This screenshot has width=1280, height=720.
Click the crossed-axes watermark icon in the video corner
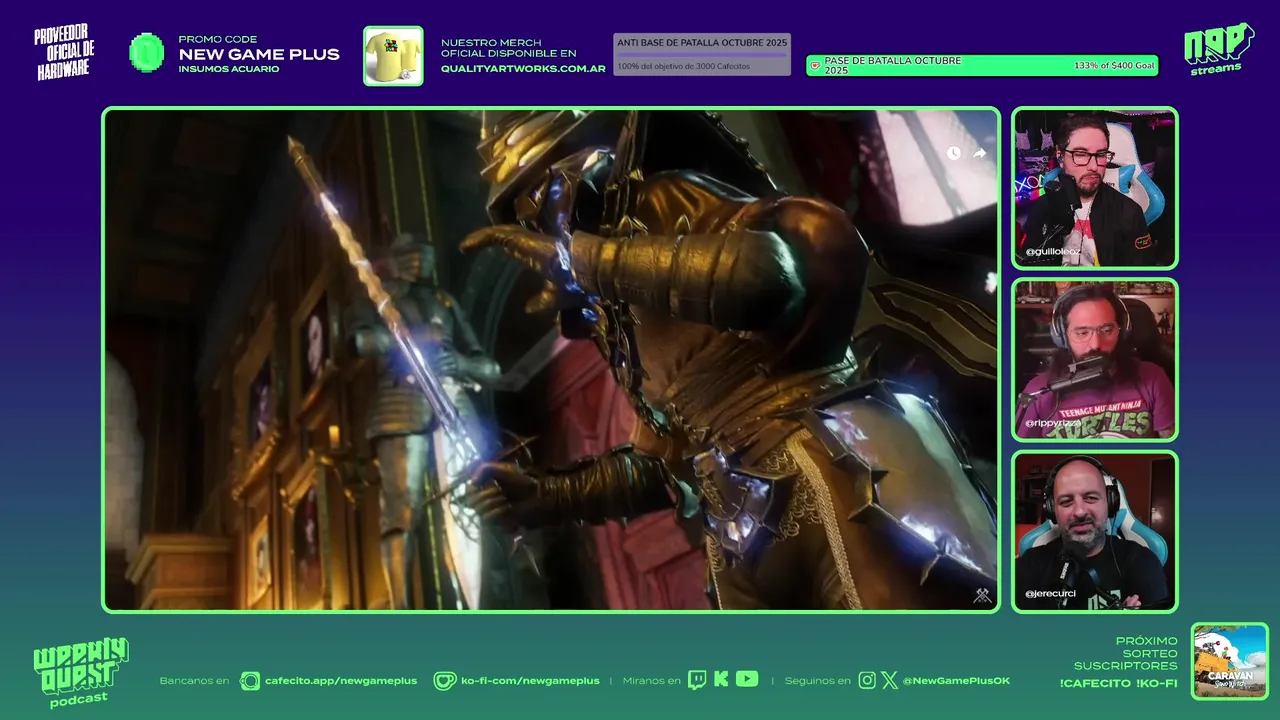coord(982,595)
